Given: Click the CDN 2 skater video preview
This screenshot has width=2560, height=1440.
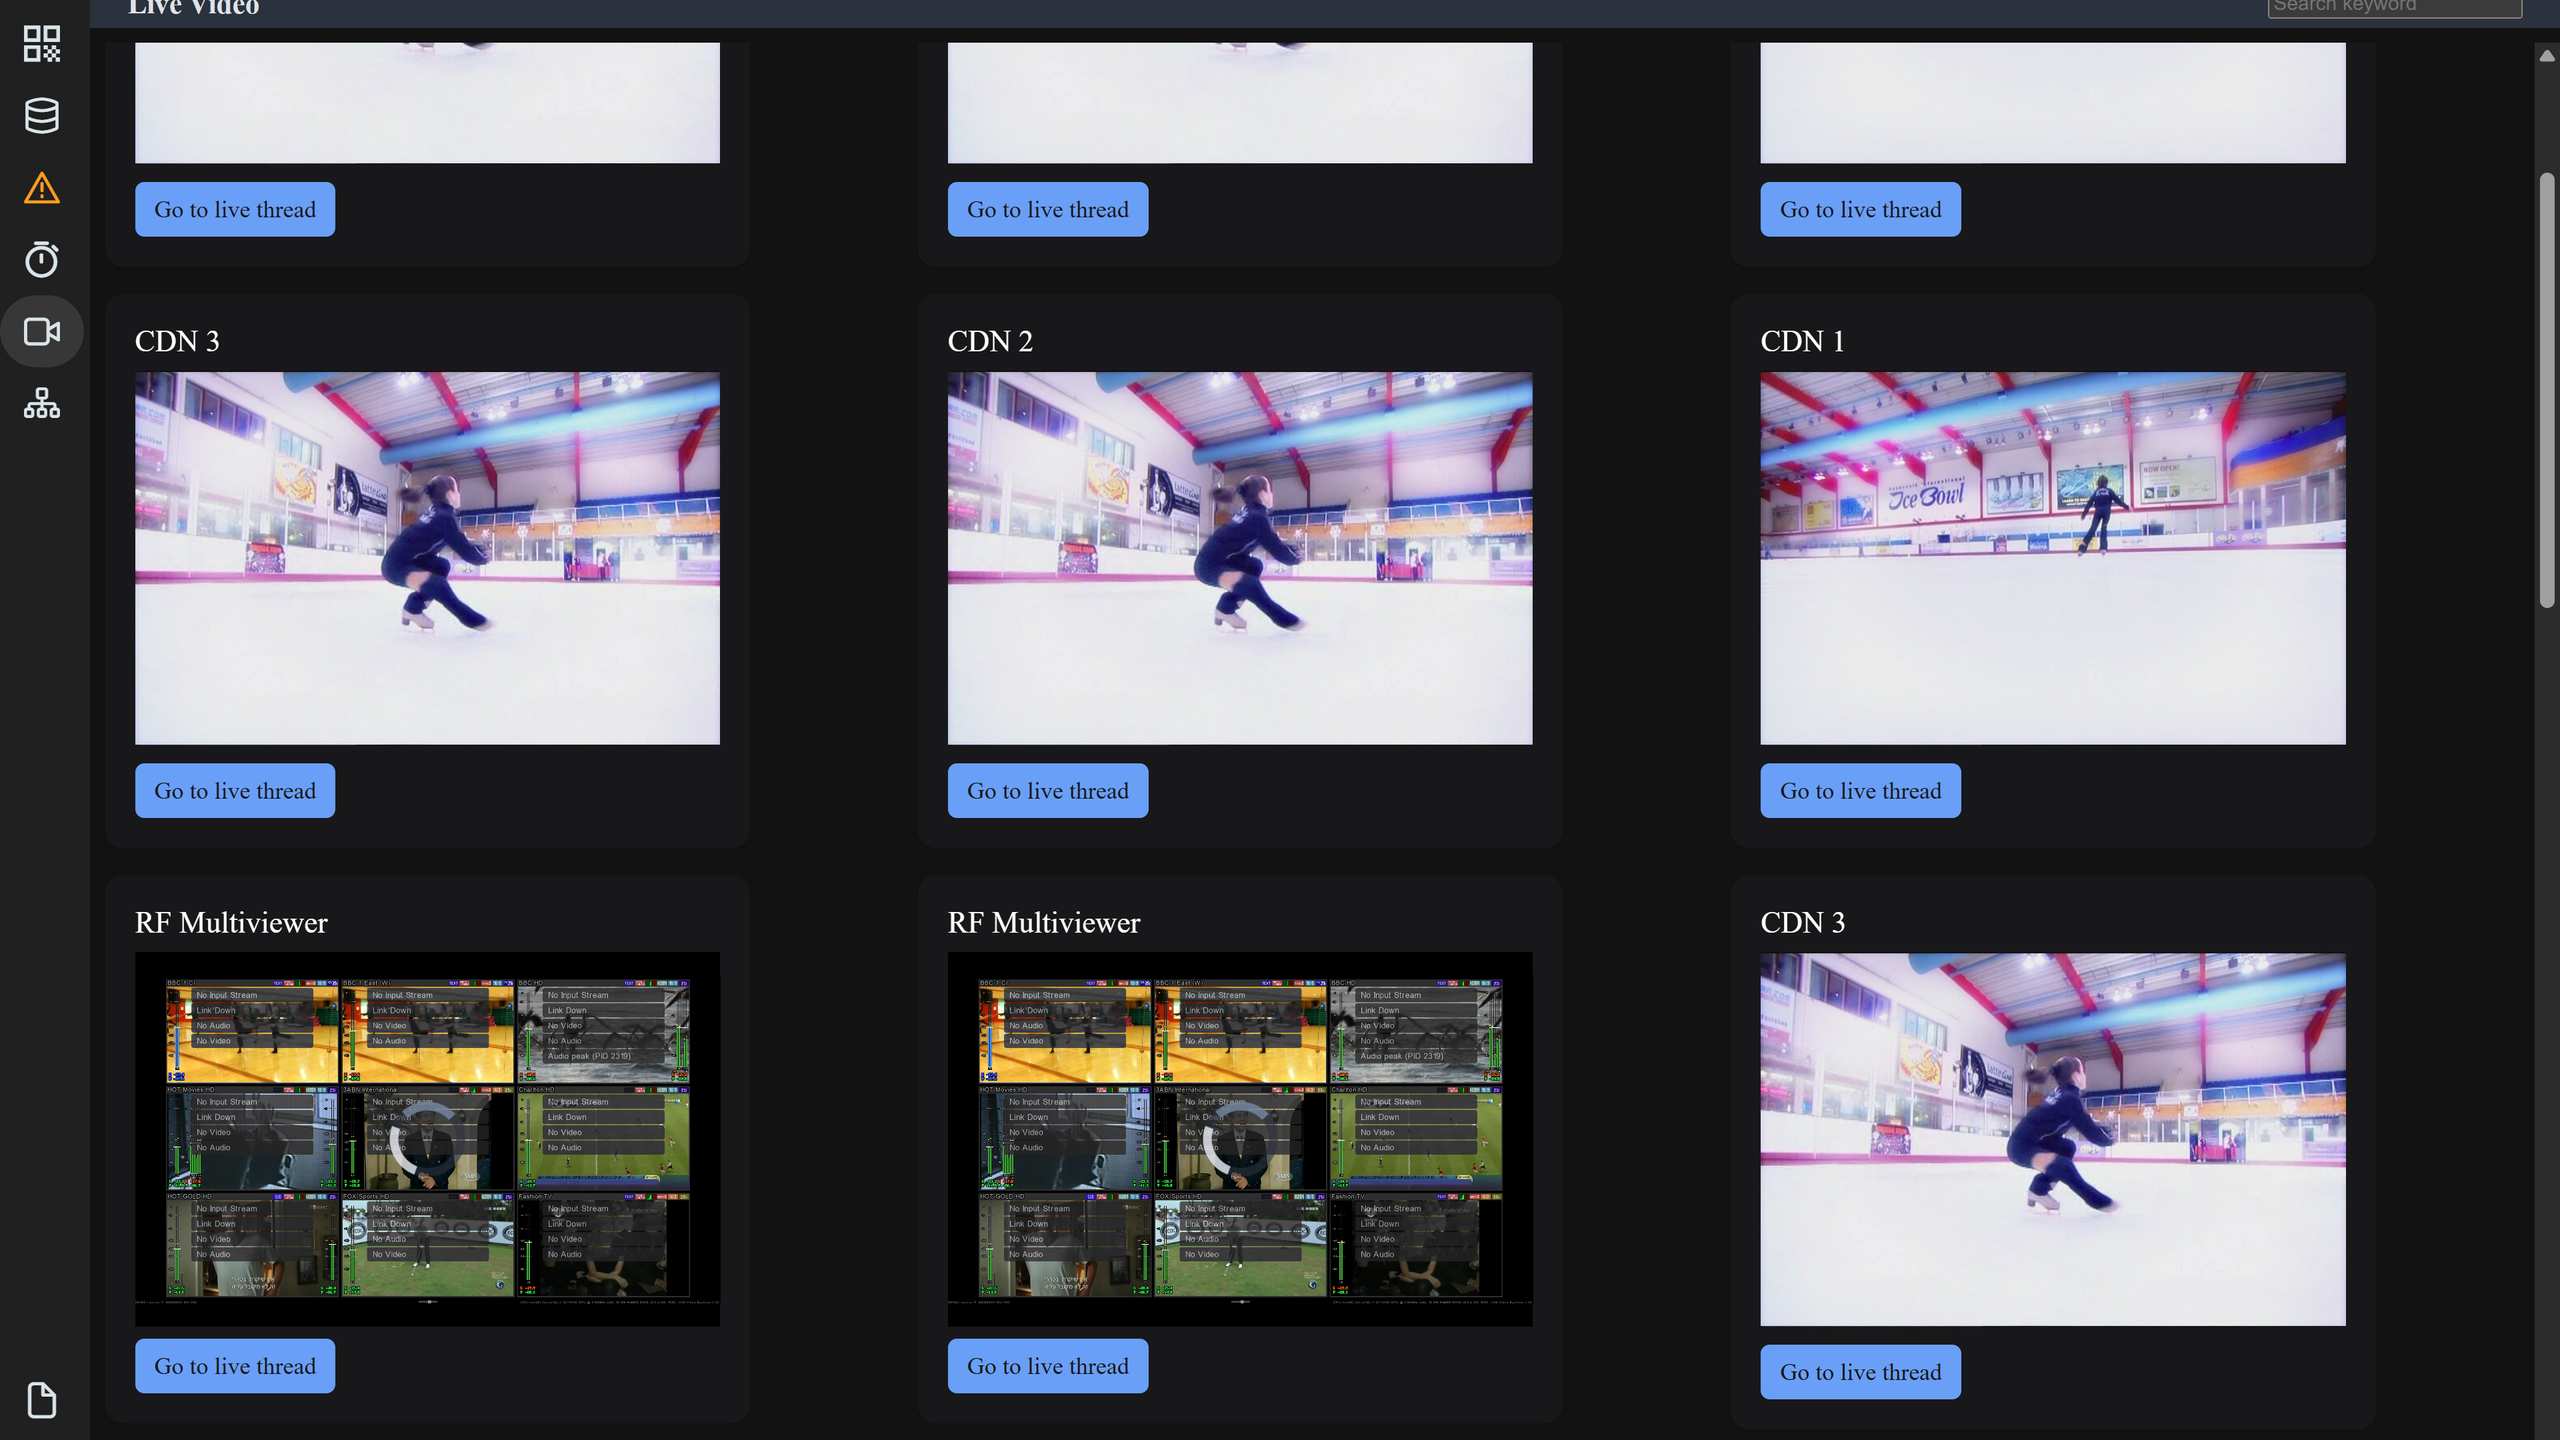Looking at the screenshot, I should pyautogui.click(x=1239, y=558).
